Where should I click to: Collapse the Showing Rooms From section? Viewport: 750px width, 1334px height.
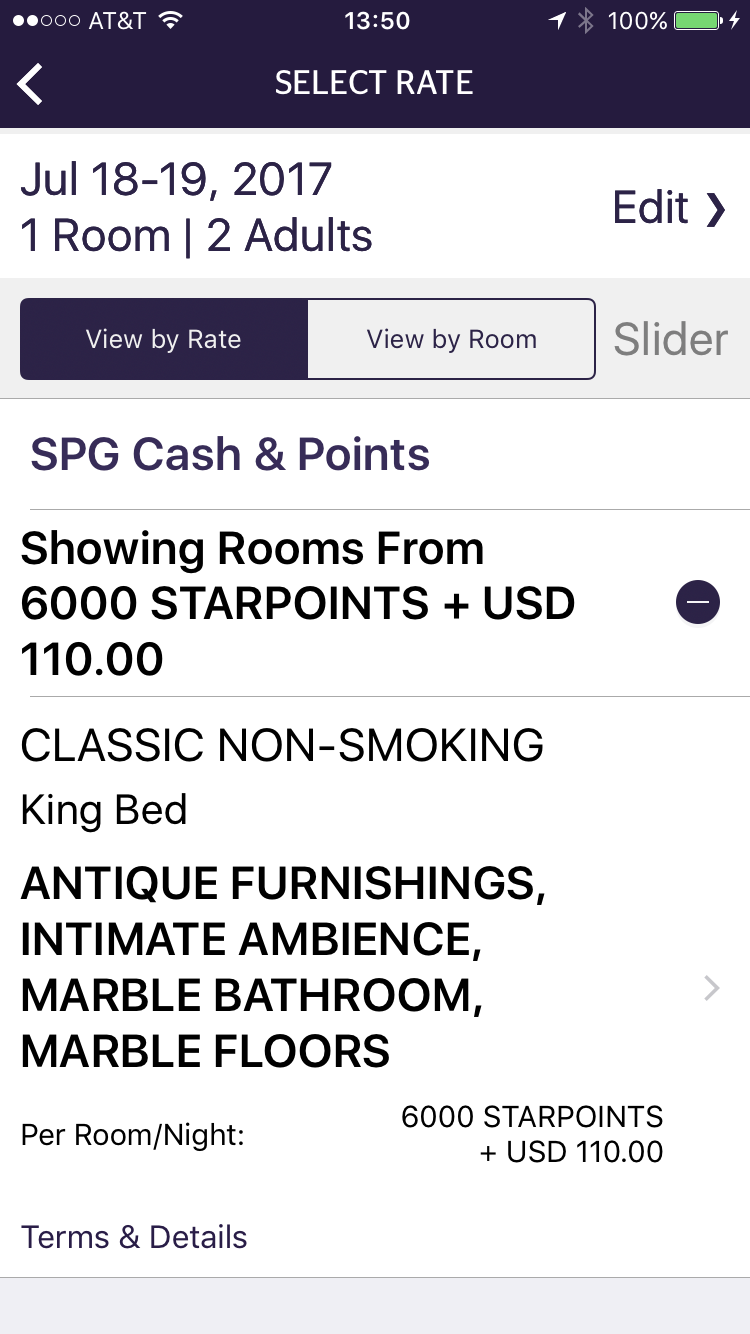697,603
